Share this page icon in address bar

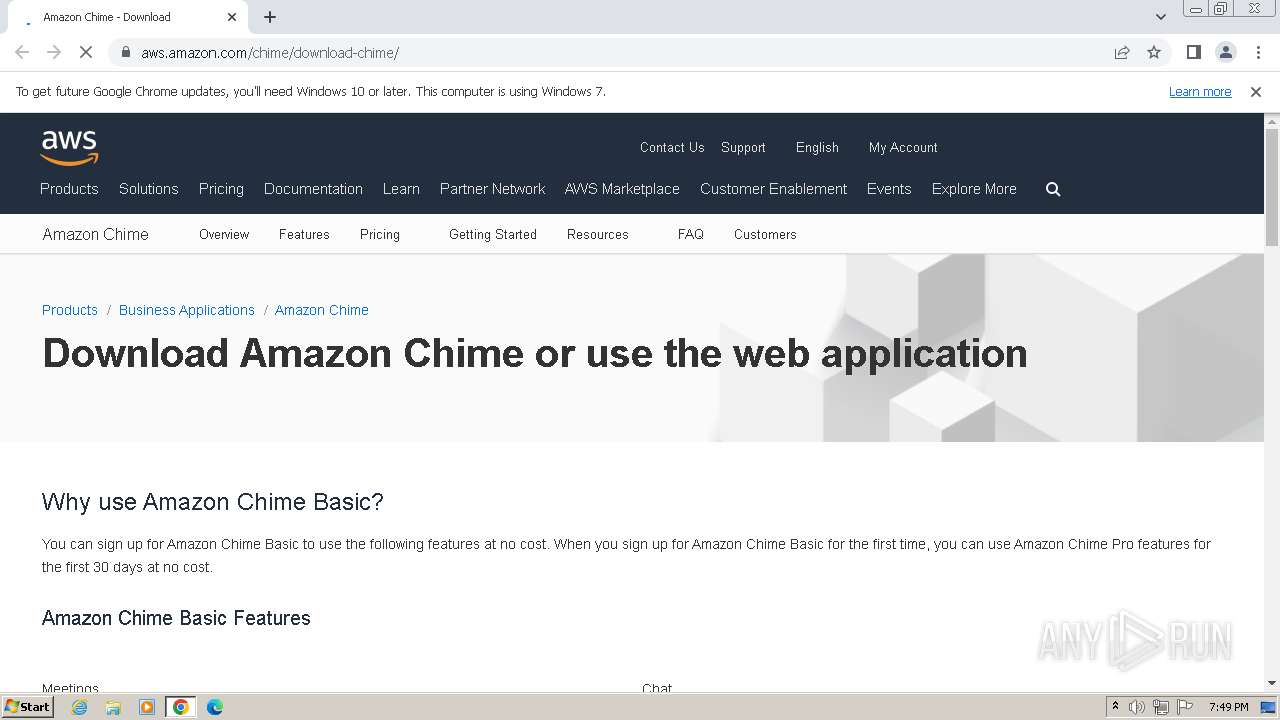[1122, 52]
